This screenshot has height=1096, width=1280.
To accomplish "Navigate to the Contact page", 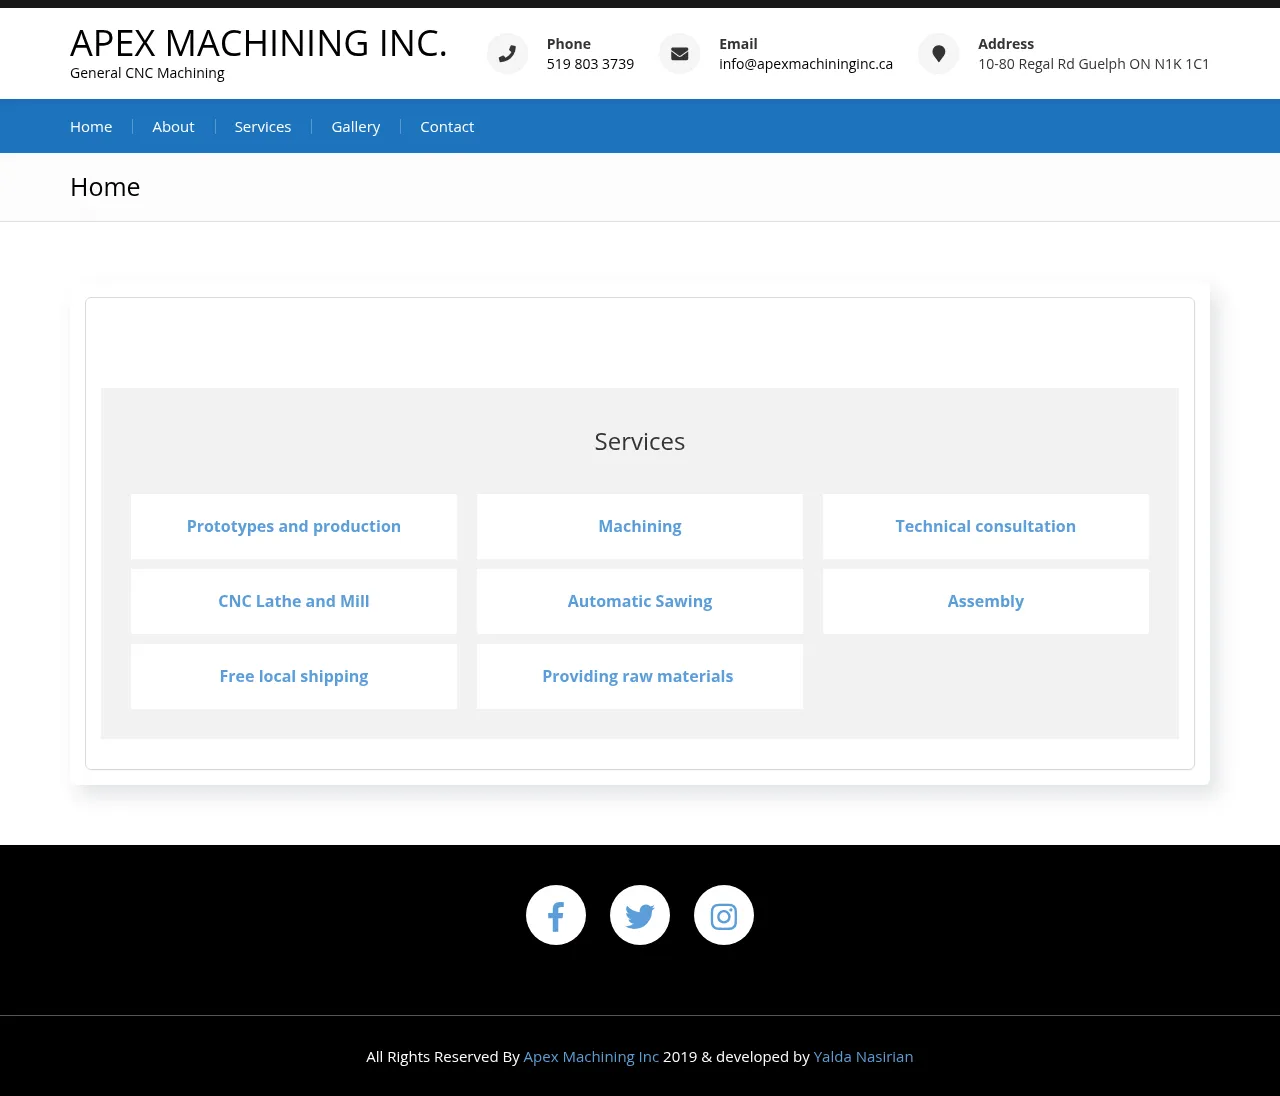I will (x=447, y=127).
